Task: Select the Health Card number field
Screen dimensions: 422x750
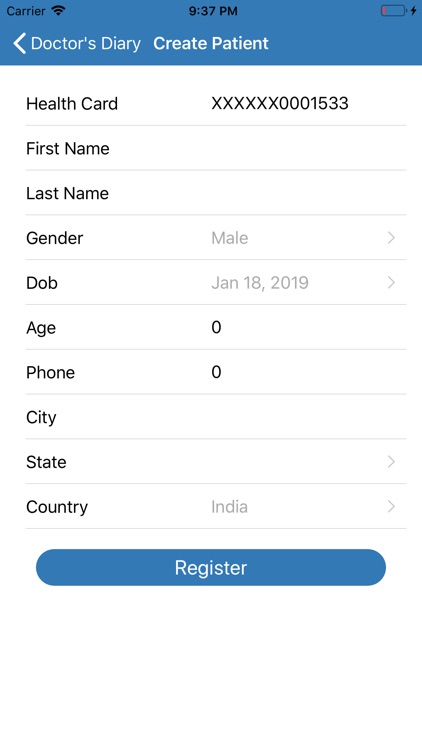Action: [280, 103]
